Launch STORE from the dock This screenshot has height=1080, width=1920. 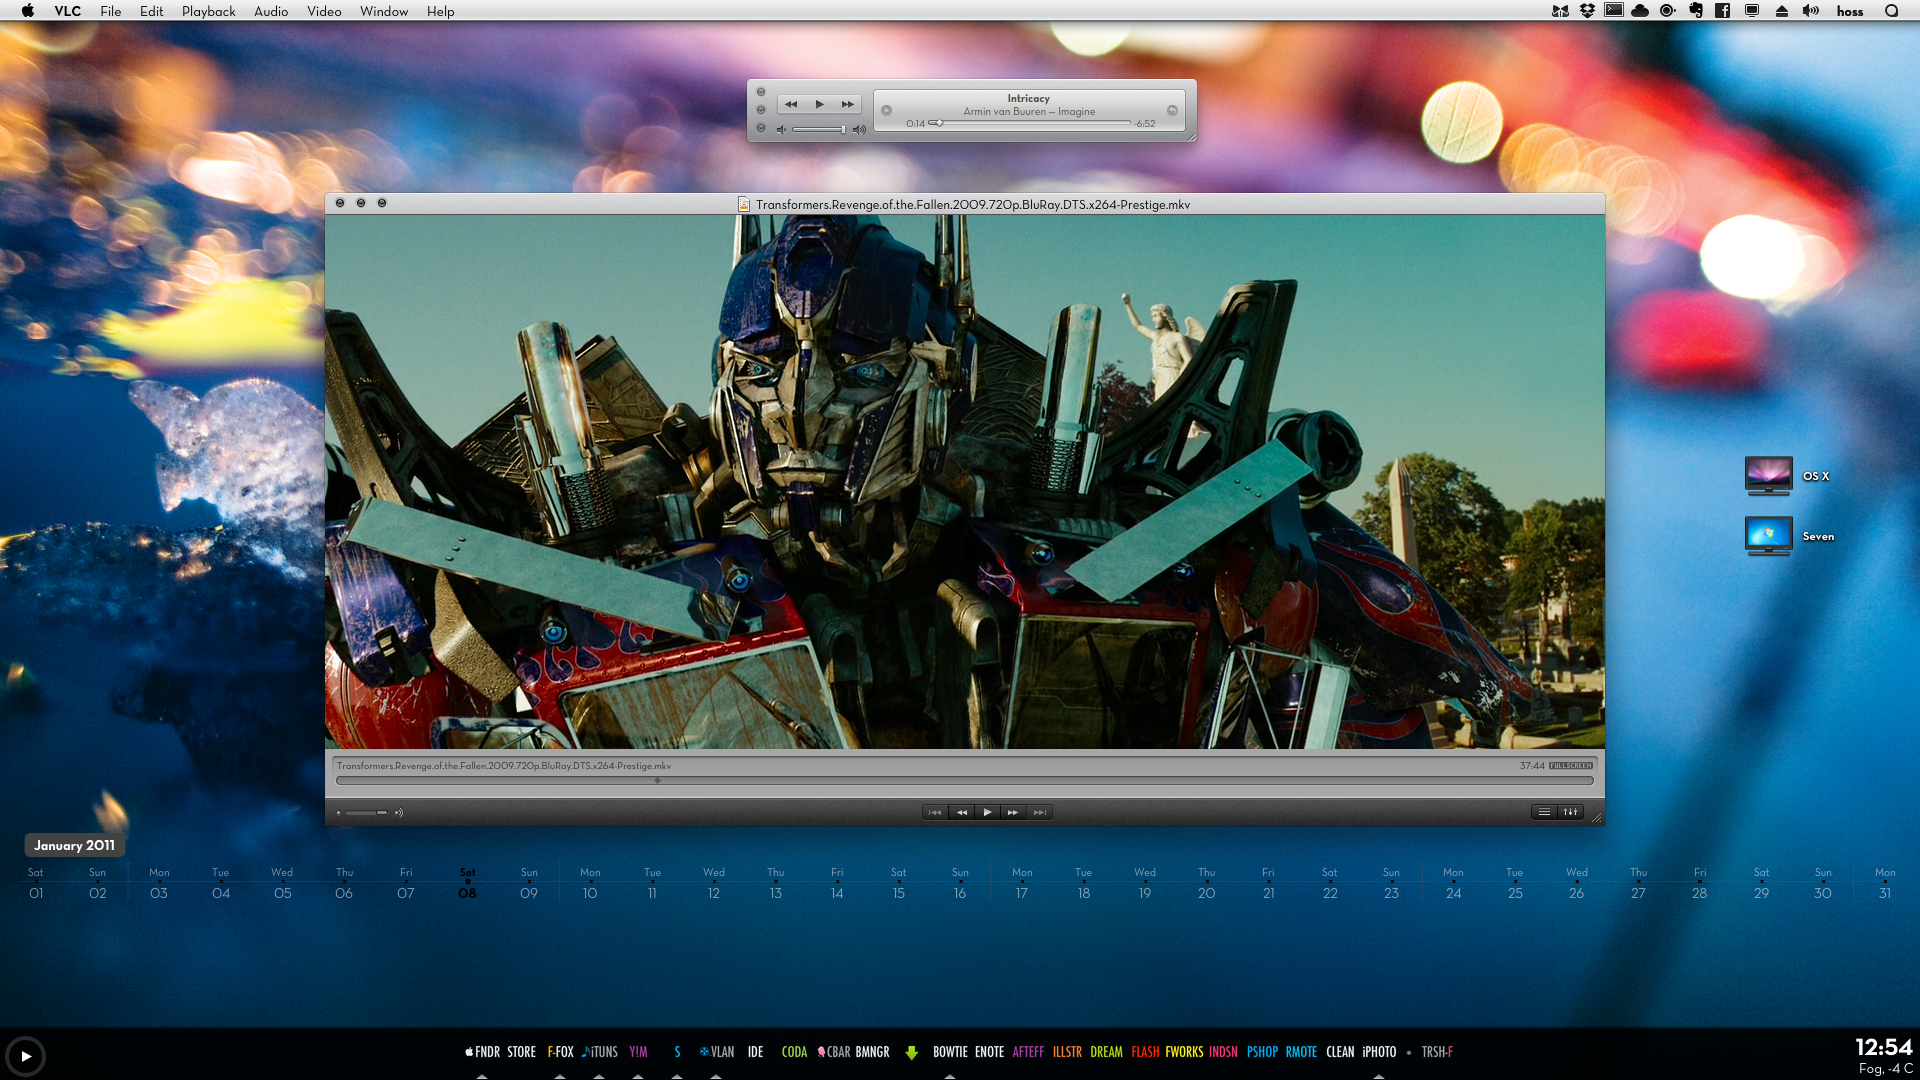click(x=521, y=1052)
